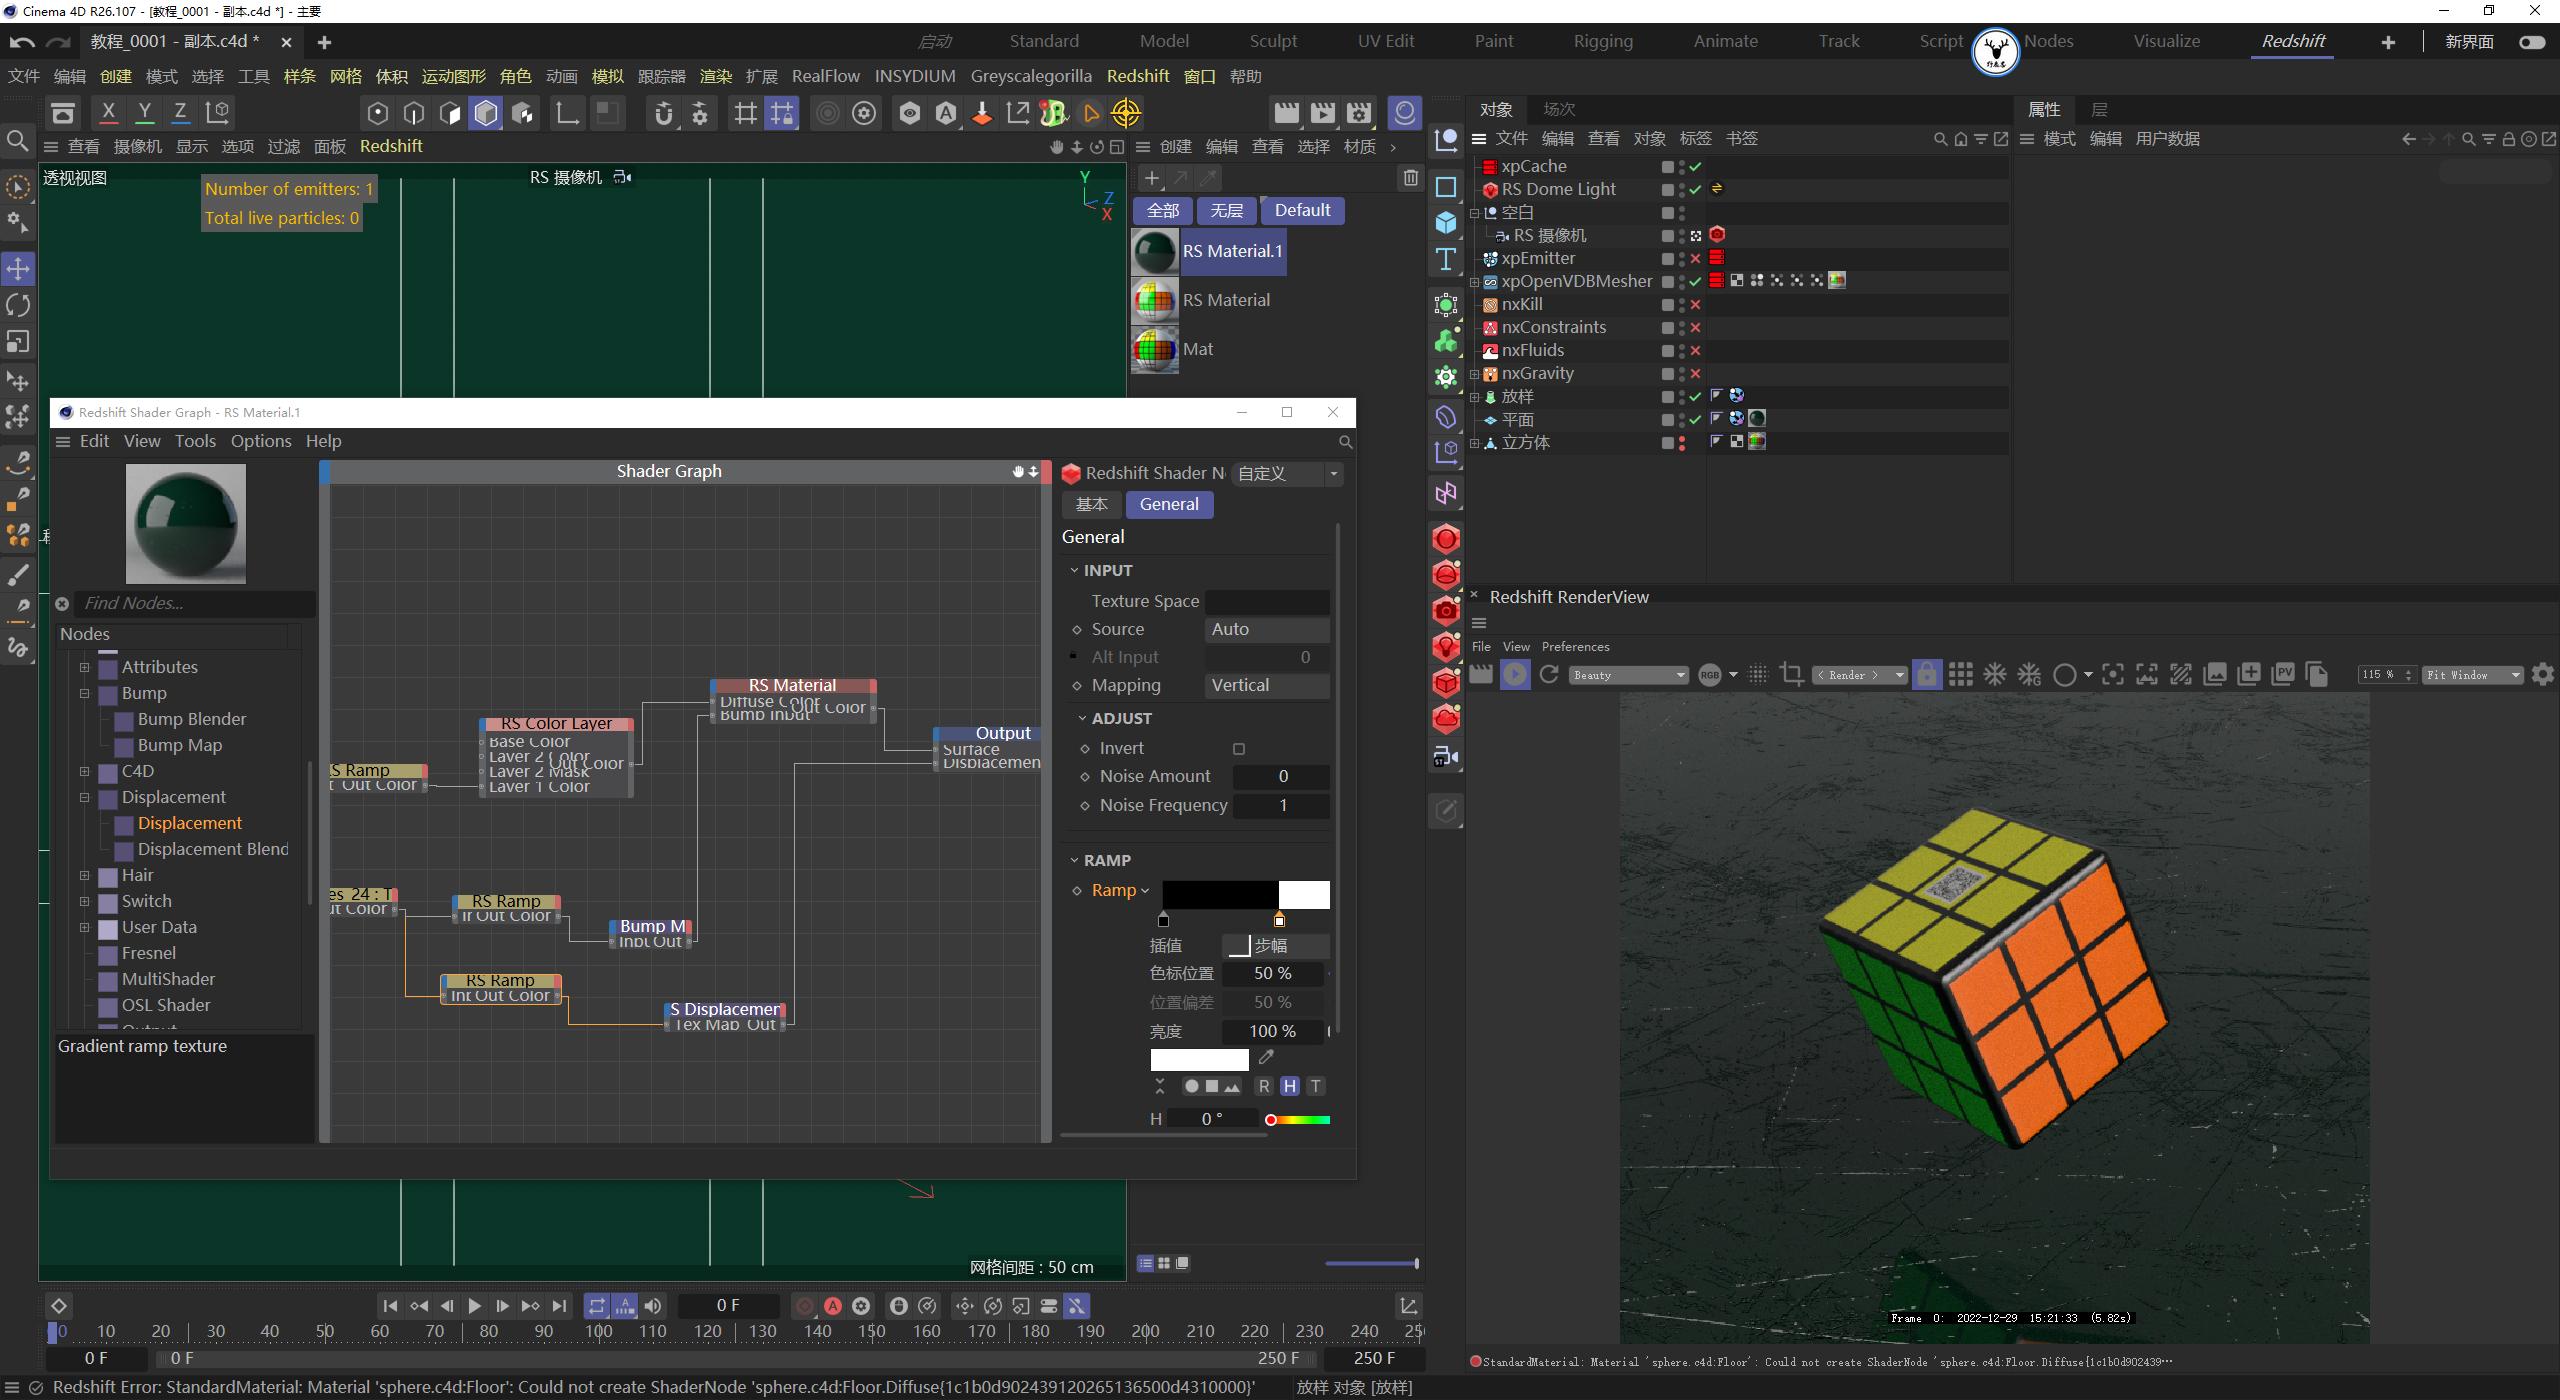This screenshot has width=2560, height=1400.
Task: Activate the crop region tool in RenderView
Action: pyautogui.click(x=1793, y=674)
